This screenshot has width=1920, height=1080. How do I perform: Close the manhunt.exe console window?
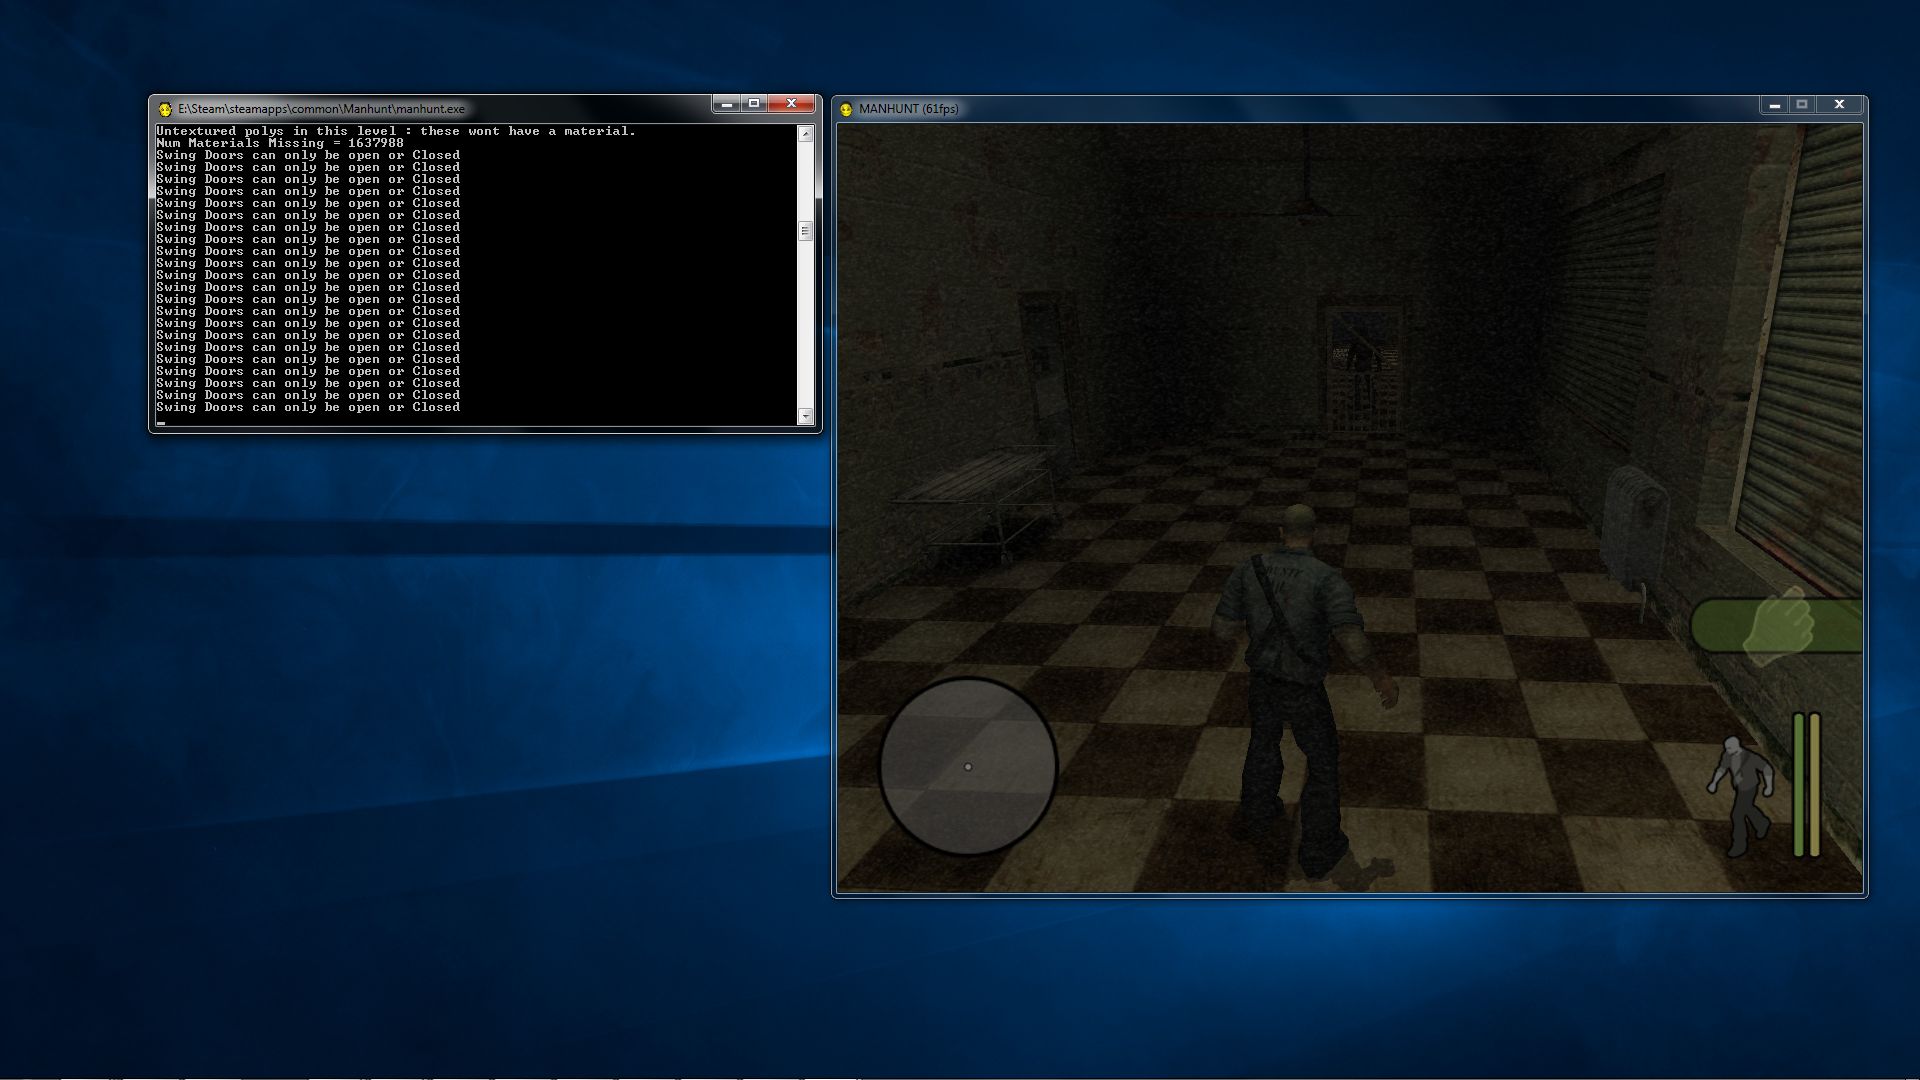791,103
